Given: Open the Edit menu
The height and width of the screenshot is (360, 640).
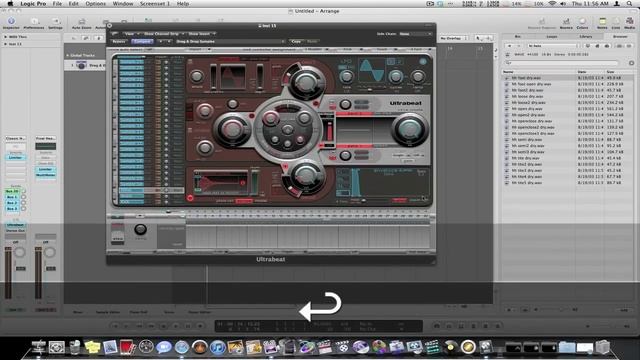Looking at the screenshot, I should click(x=73, y=4).
